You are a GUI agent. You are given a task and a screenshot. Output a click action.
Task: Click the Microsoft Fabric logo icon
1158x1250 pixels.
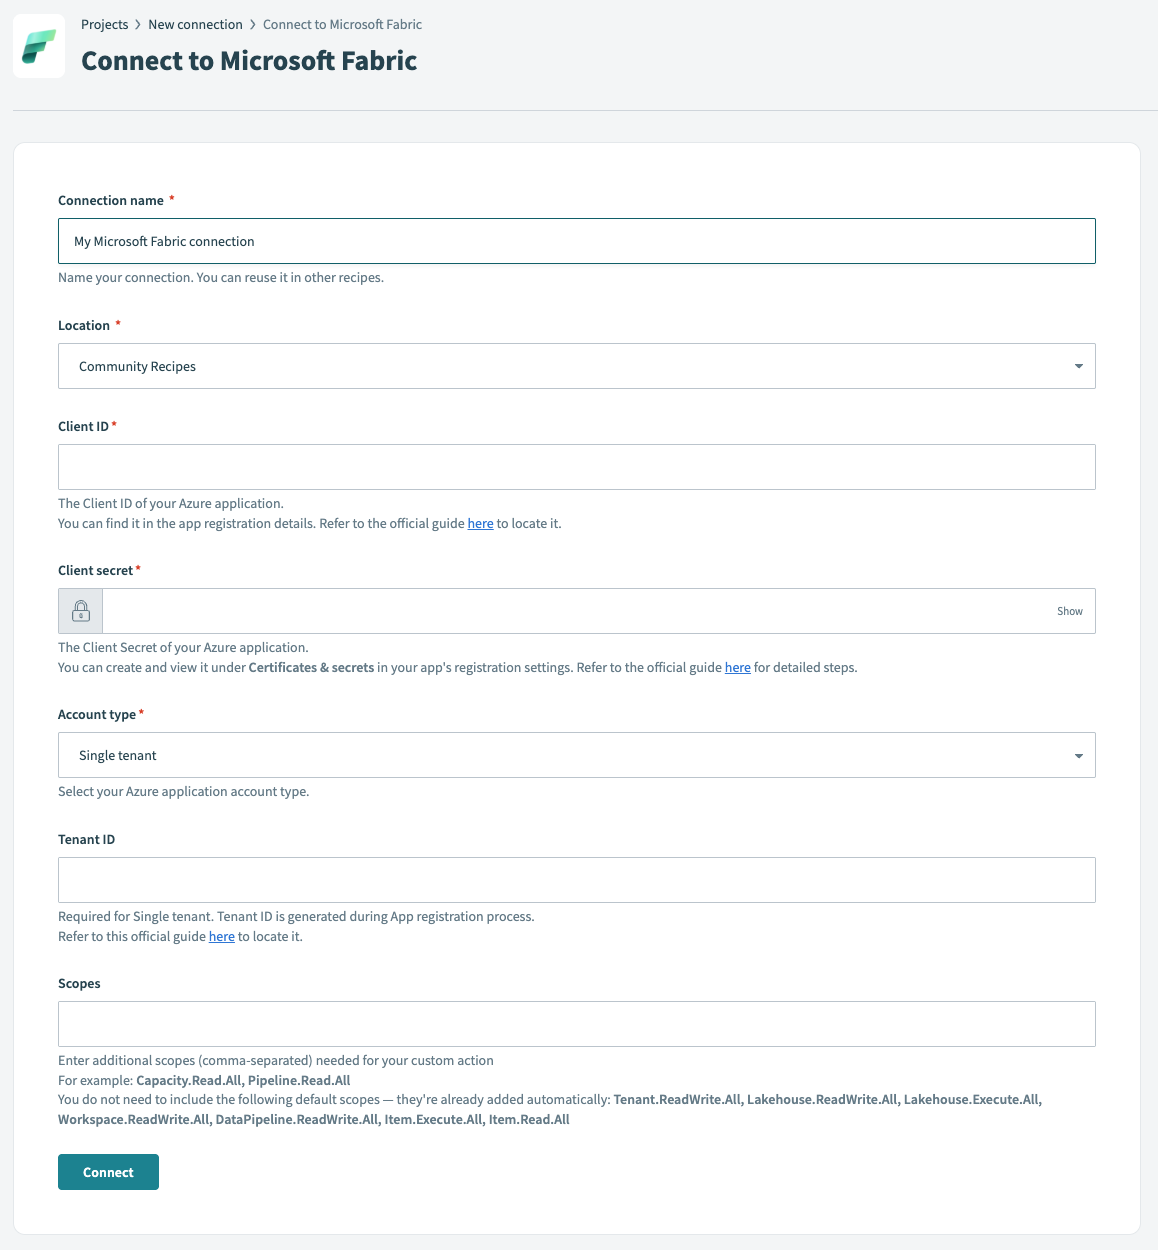coord(38,45)
